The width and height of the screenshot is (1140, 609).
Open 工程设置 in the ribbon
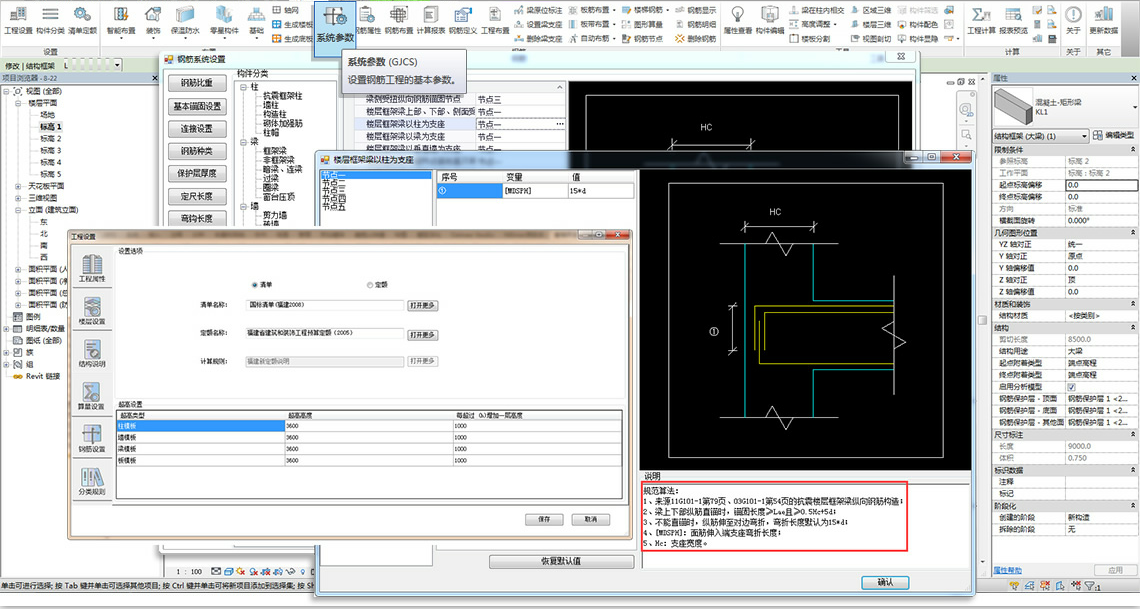19,18
